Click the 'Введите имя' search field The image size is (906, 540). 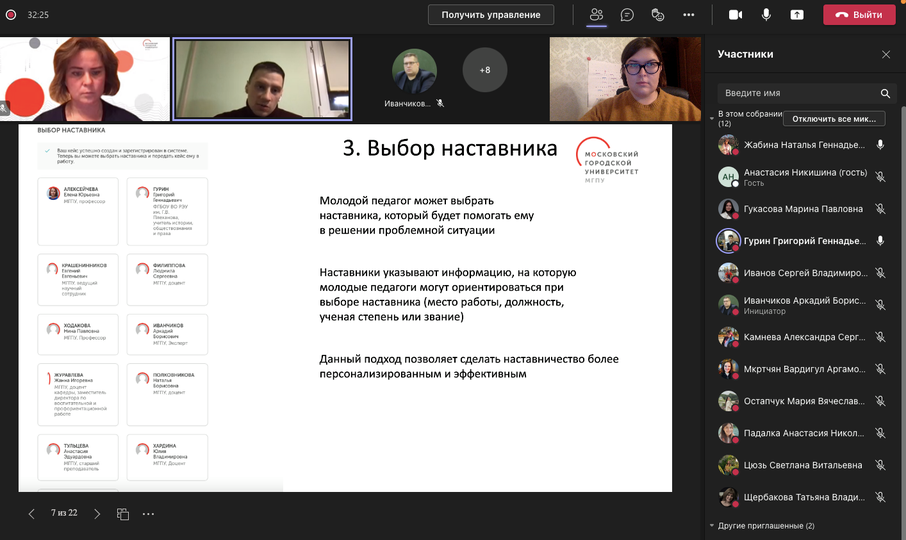click(795, 93)
